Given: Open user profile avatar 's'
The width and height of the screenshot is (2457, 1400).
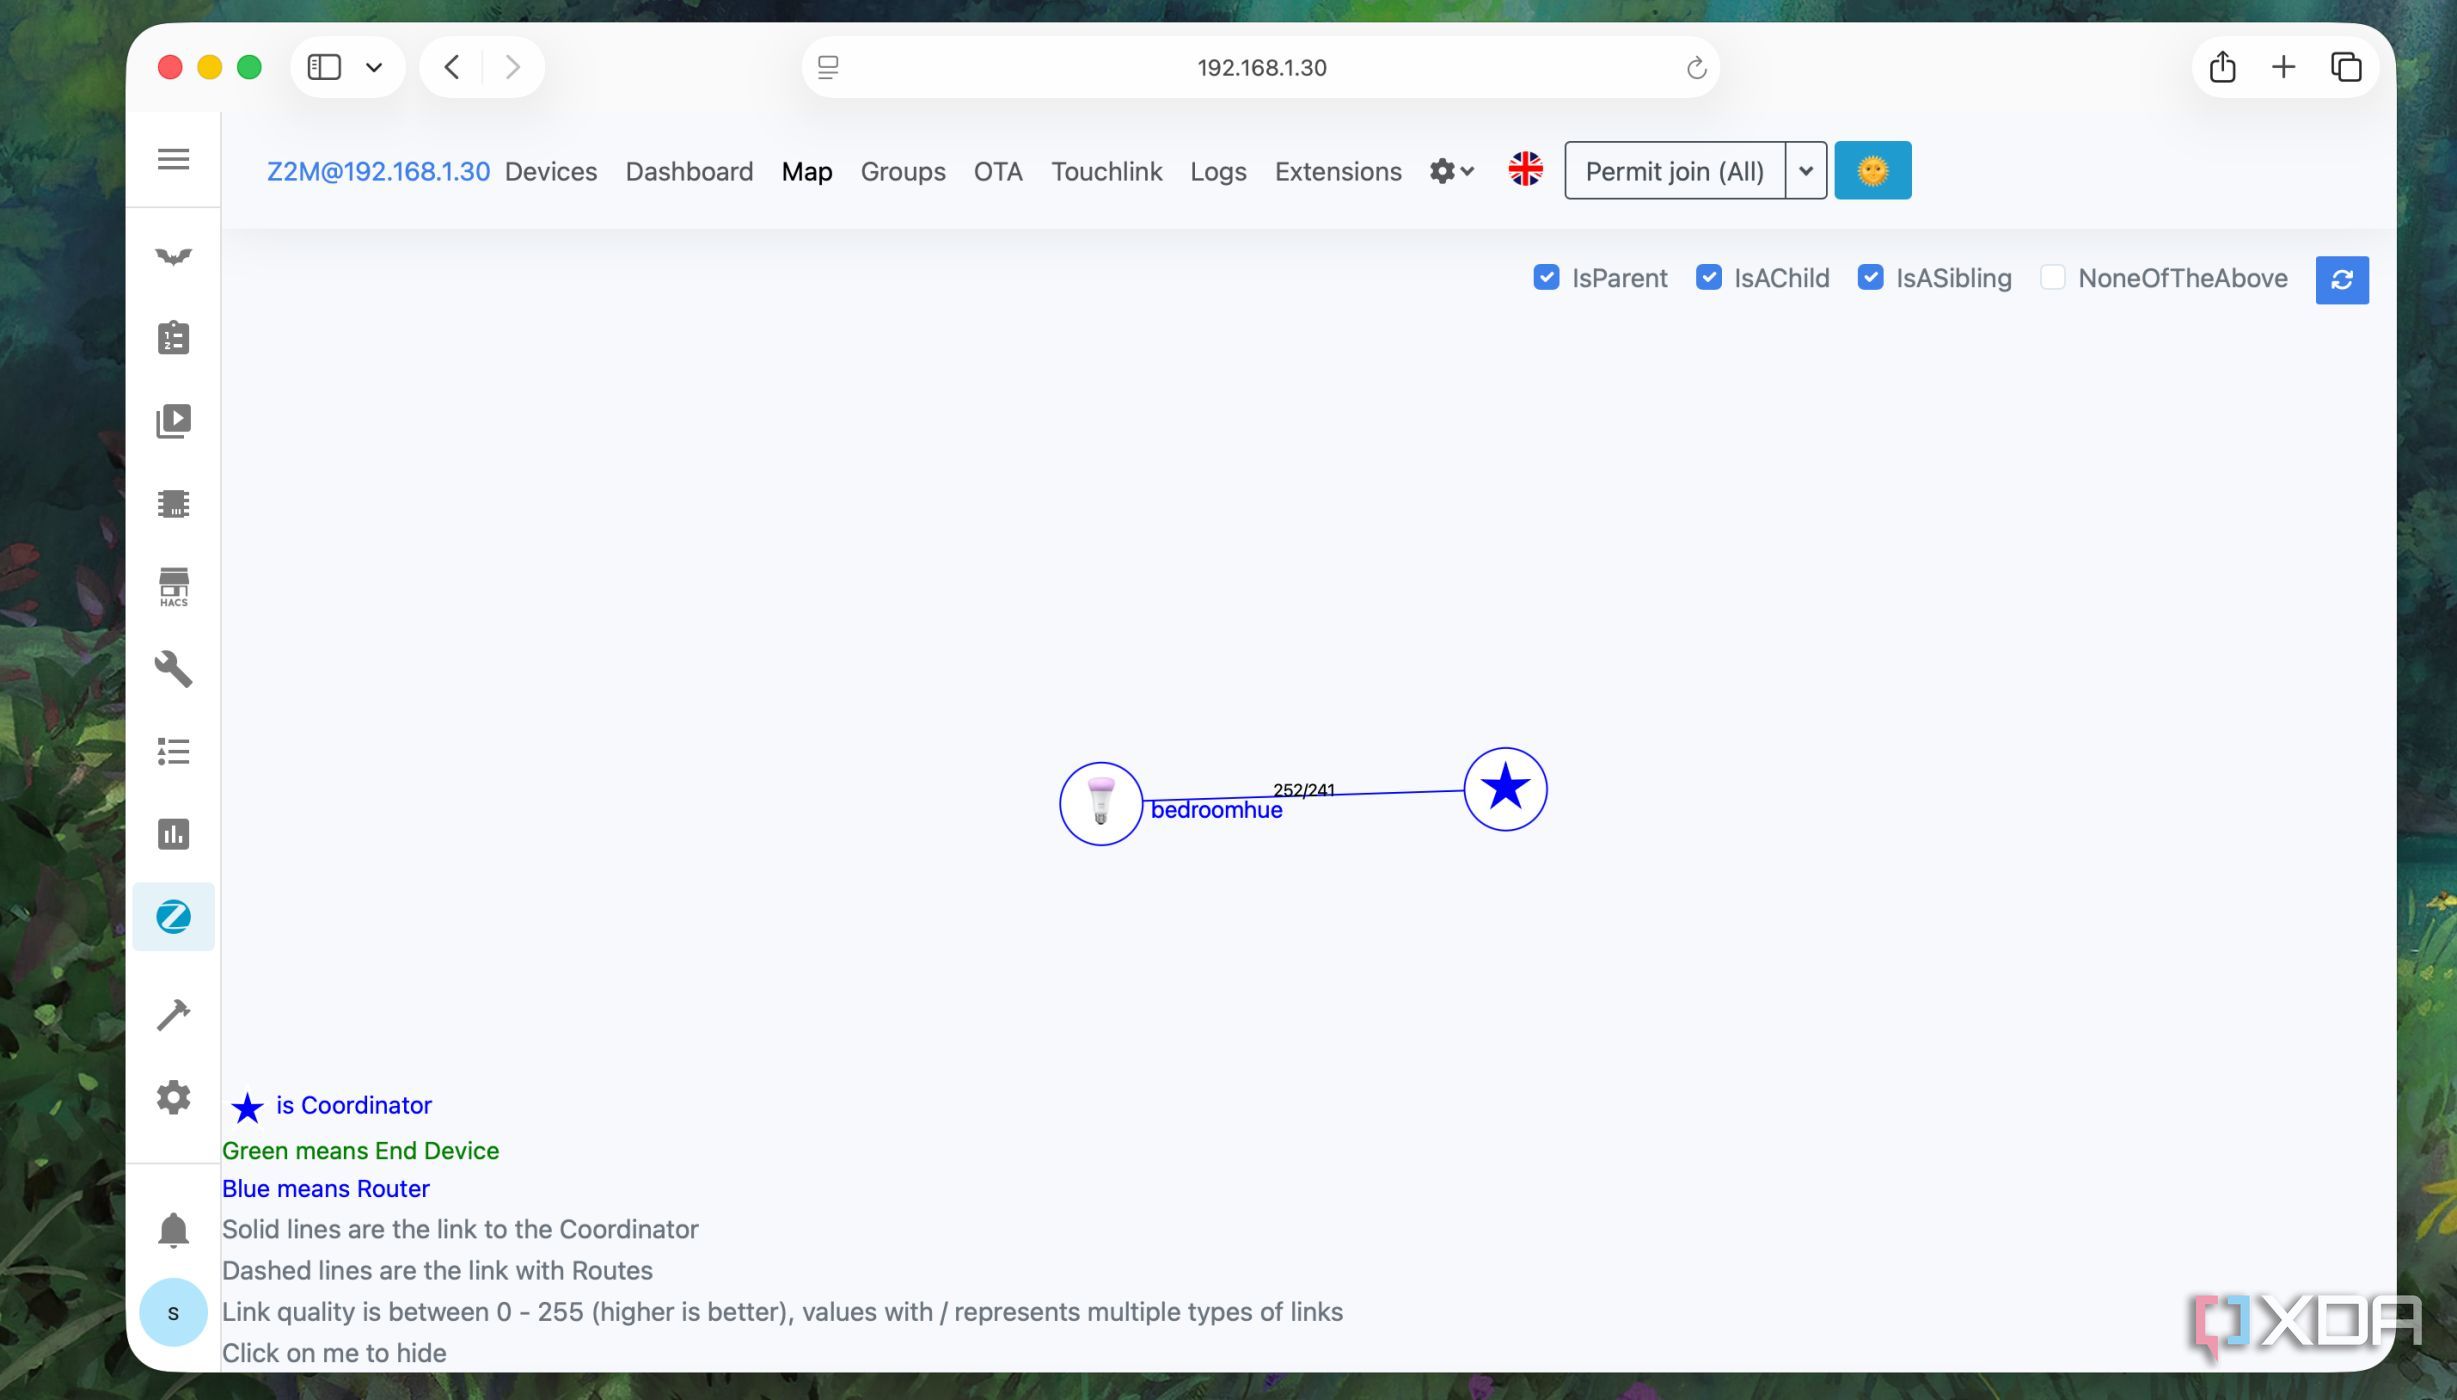Looking at the screenshot, I should pos(173,1312).
